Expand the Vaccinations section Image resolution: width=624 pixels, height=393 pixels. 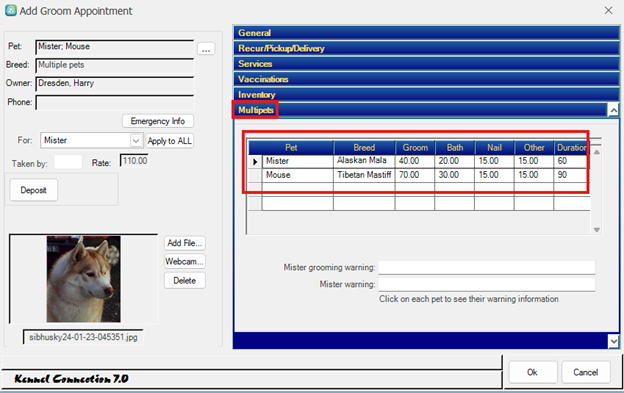click(x=426, y=79)
